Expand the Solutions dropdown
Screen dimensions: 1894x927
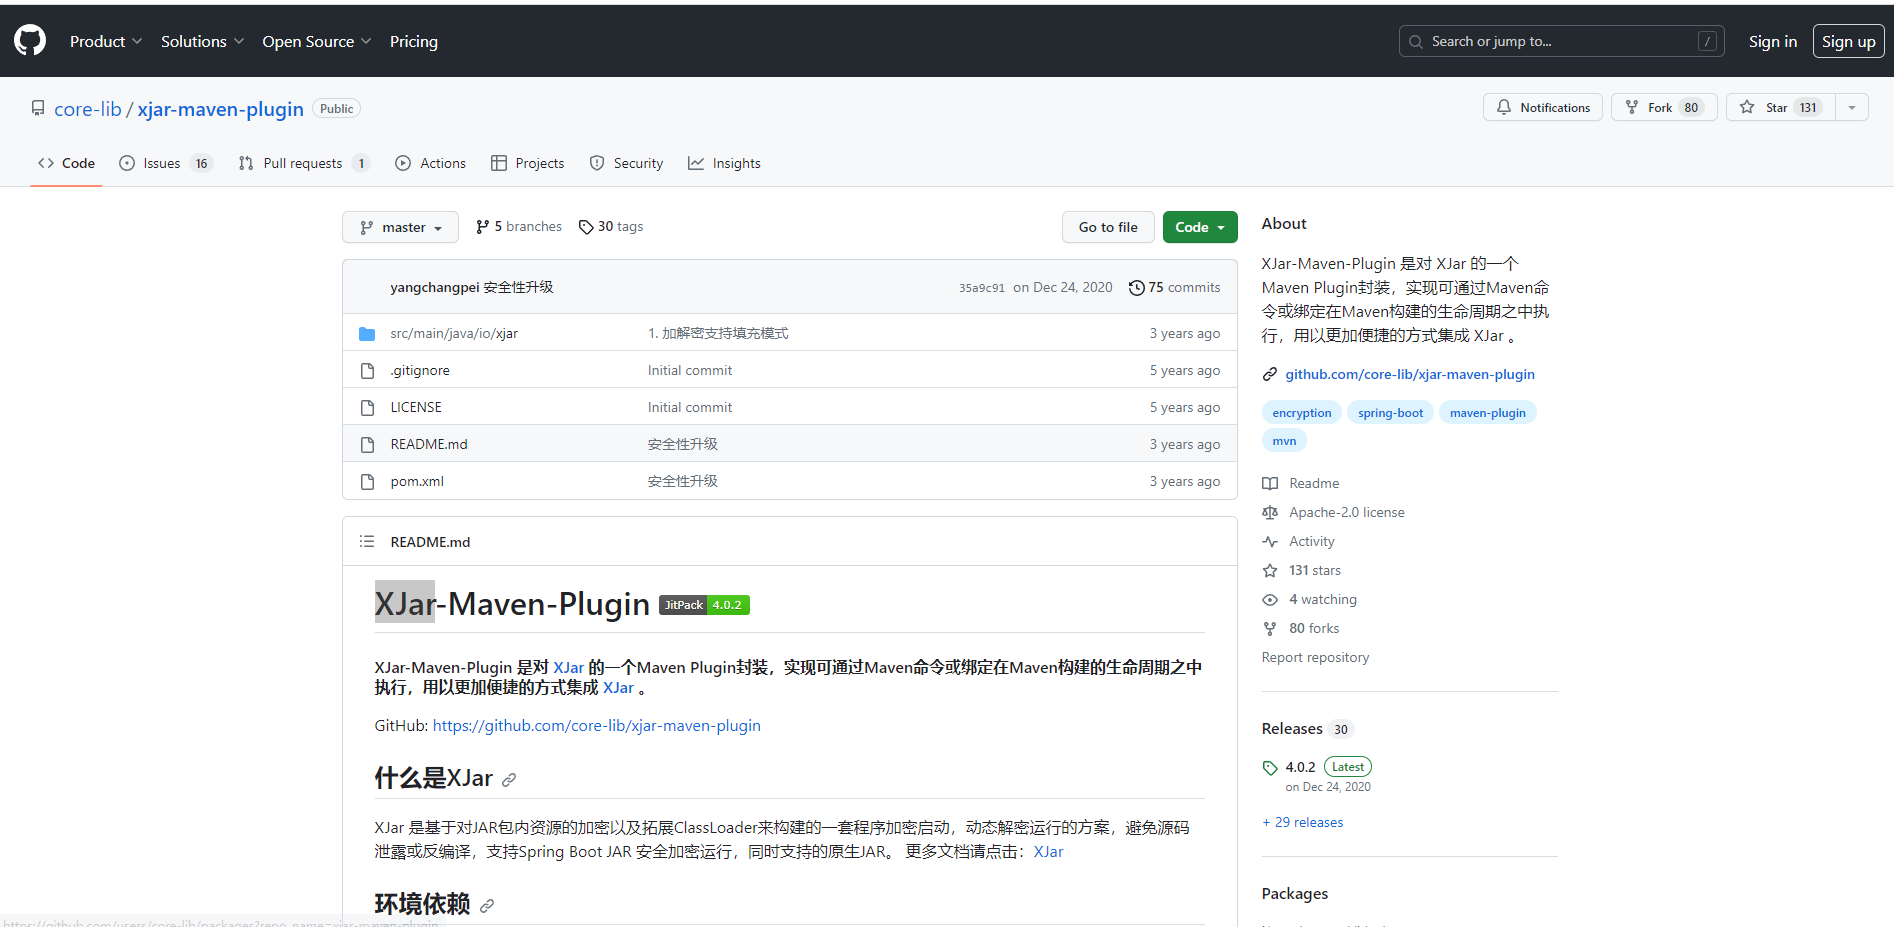click(202, 41)
